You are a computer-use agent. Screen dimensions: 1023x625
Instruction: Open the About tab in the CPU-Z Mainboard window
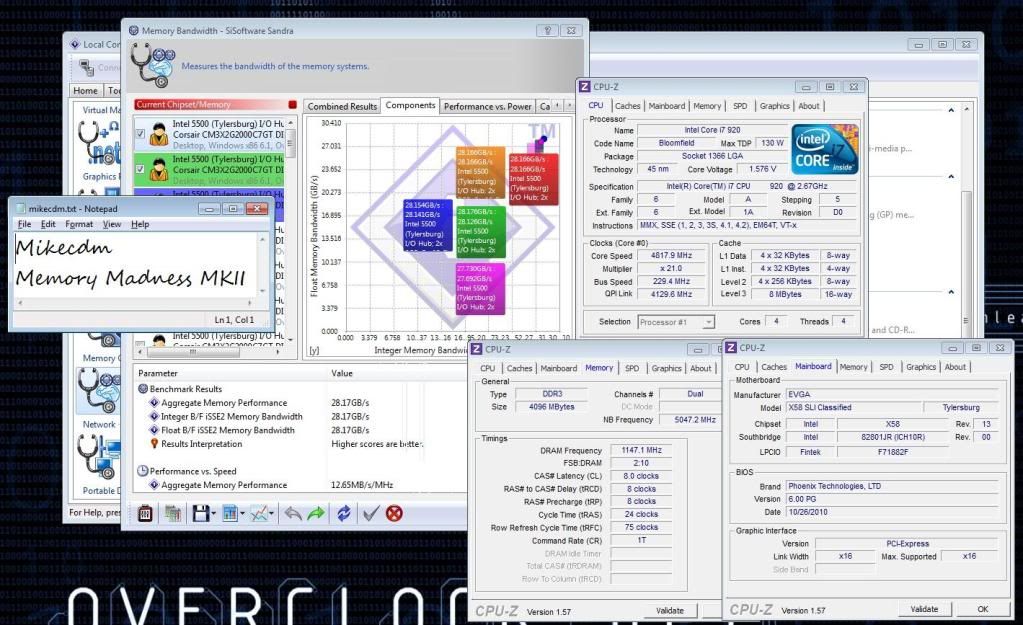(955, 367)
